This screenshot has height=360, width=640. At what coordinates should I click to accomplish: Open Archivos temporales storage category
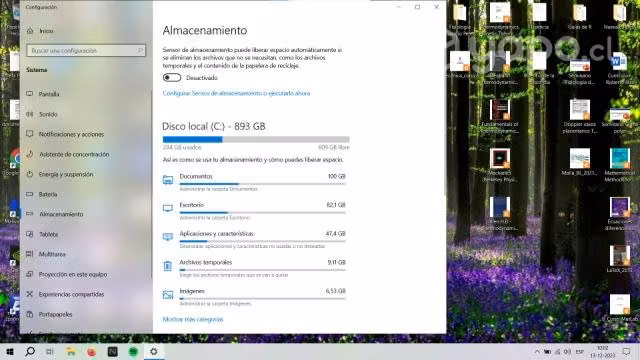point(254,268)
